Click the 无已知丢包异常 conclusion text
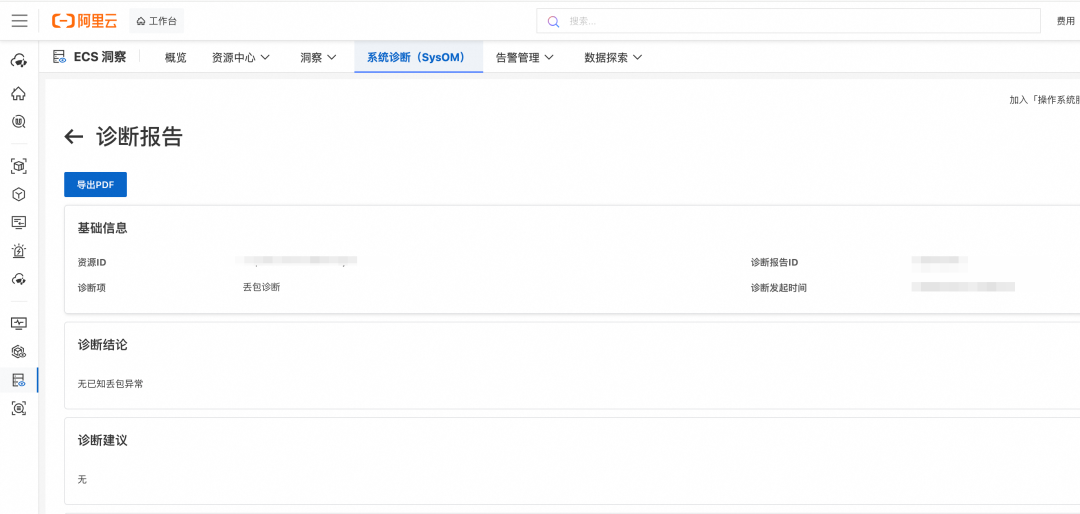Image resolution: width=1080 pixels, height=514 pixels. [x=111, y=384]
